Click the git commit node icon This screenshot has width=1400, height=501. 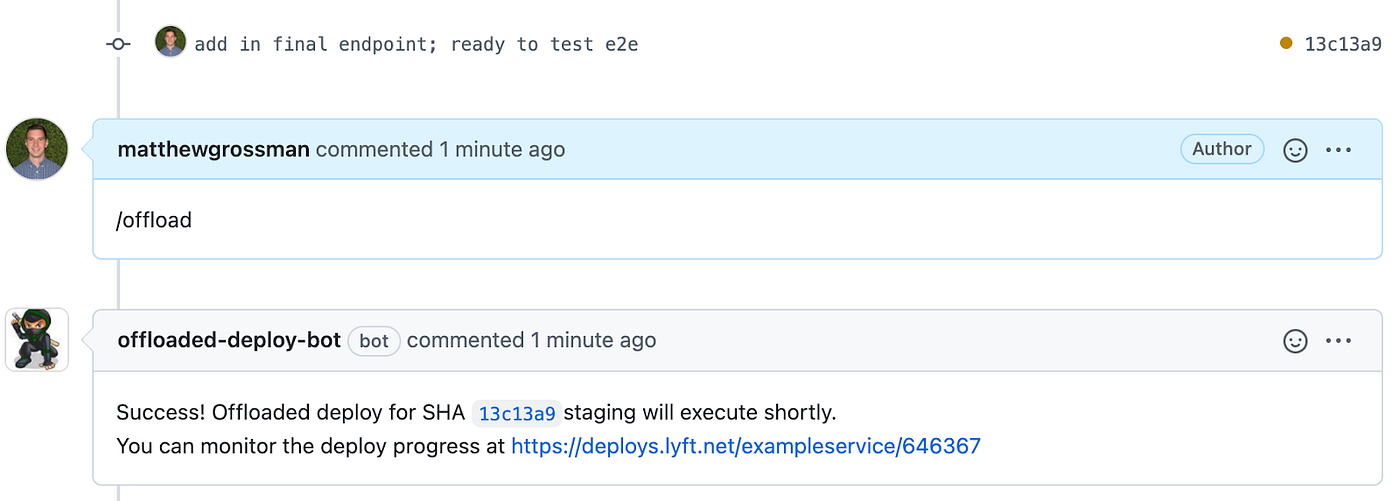coord(118,44)
